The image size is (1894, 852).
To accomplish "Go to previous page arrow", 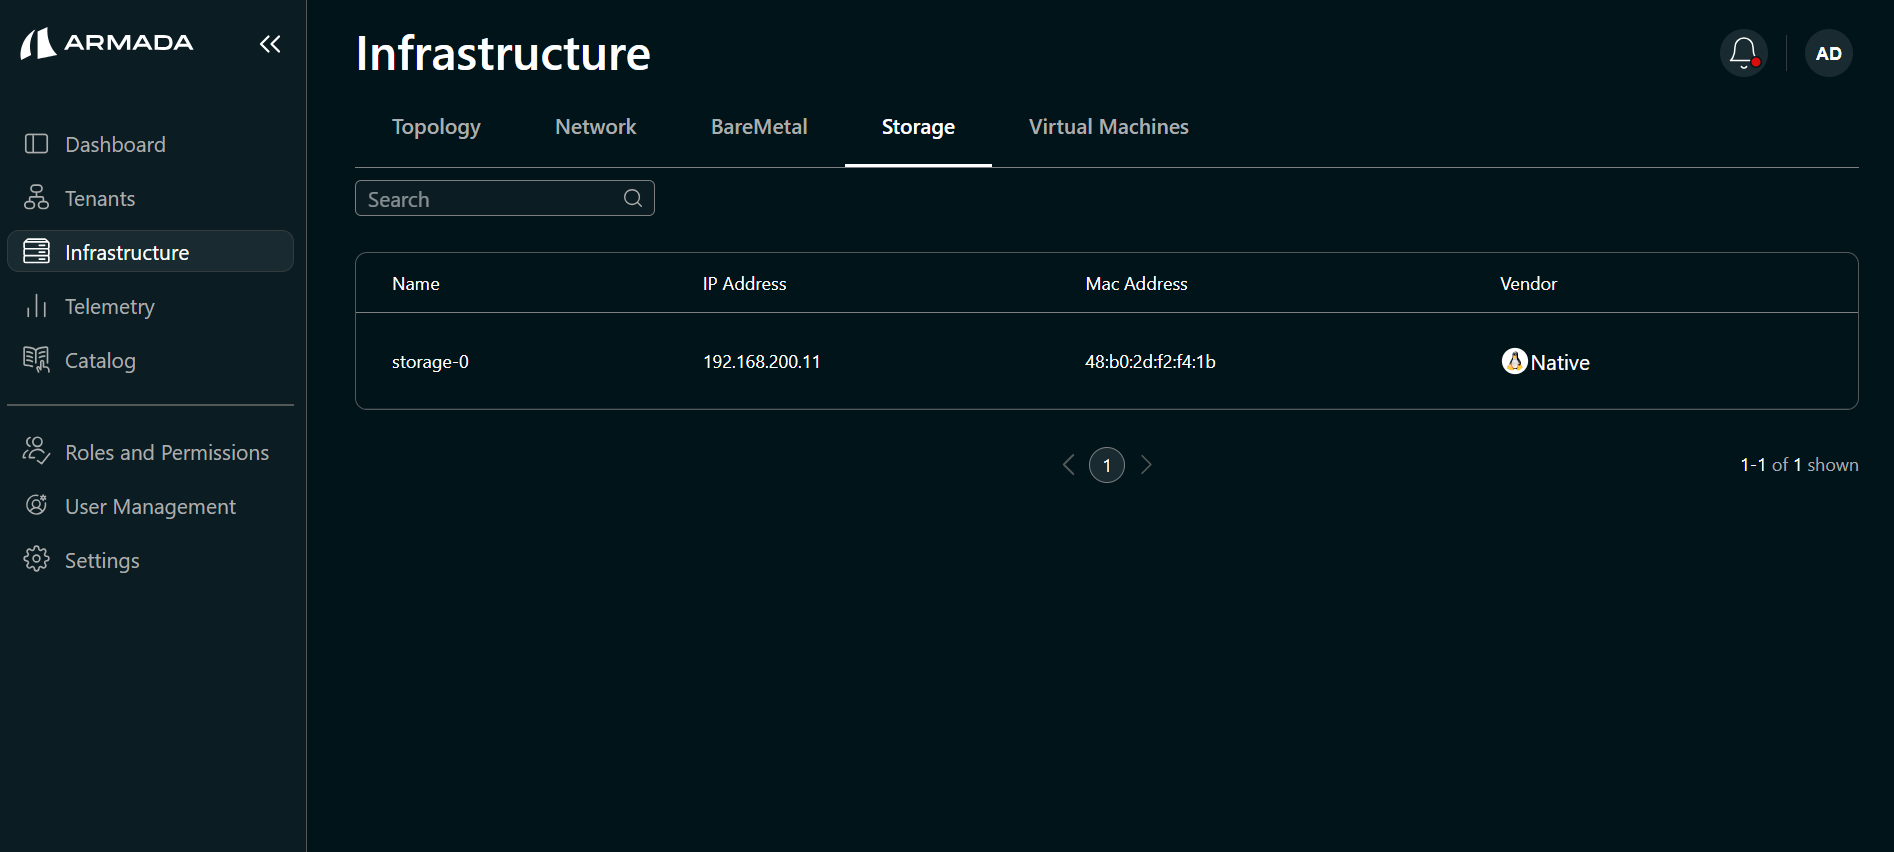I will coord(1068,465).
